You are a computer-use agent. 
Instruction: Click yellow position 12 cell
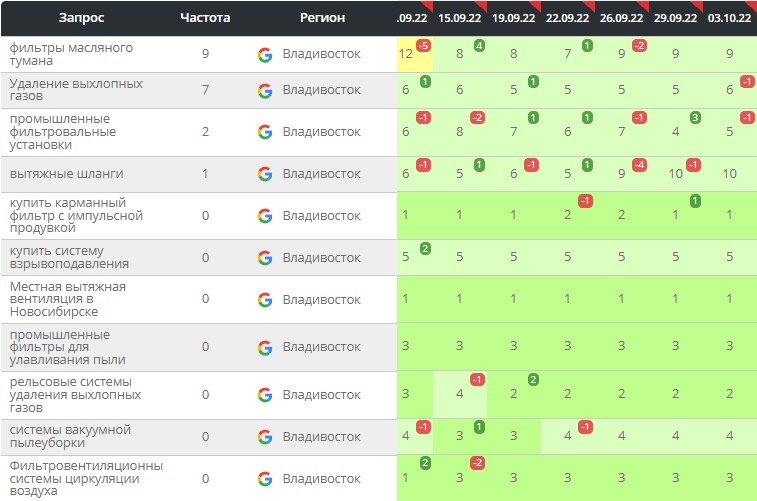(406, 54)
